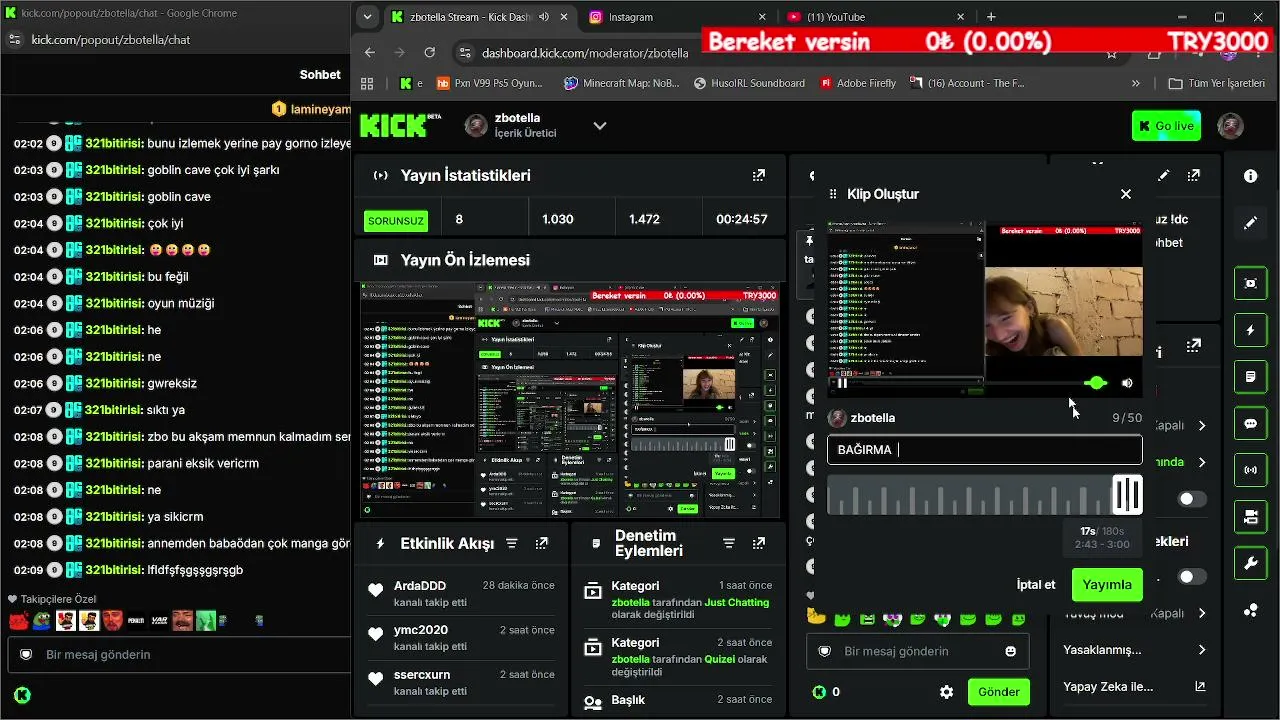
Task: Toggle the upper switch in right settings panel
Action: point(1192,499)
